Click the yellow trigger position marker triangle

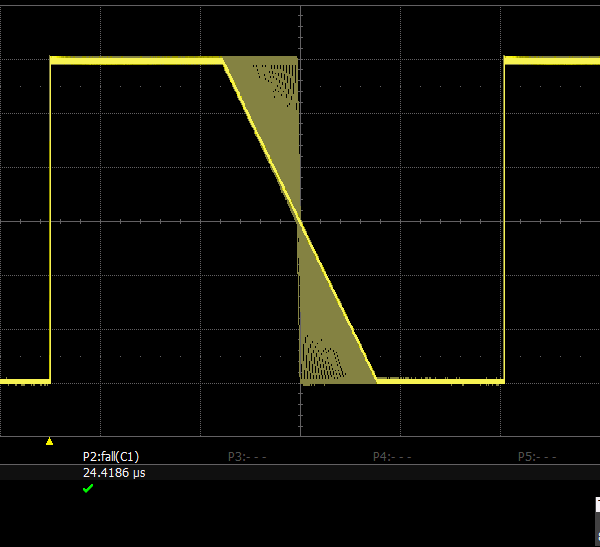(x=49, y=441)
